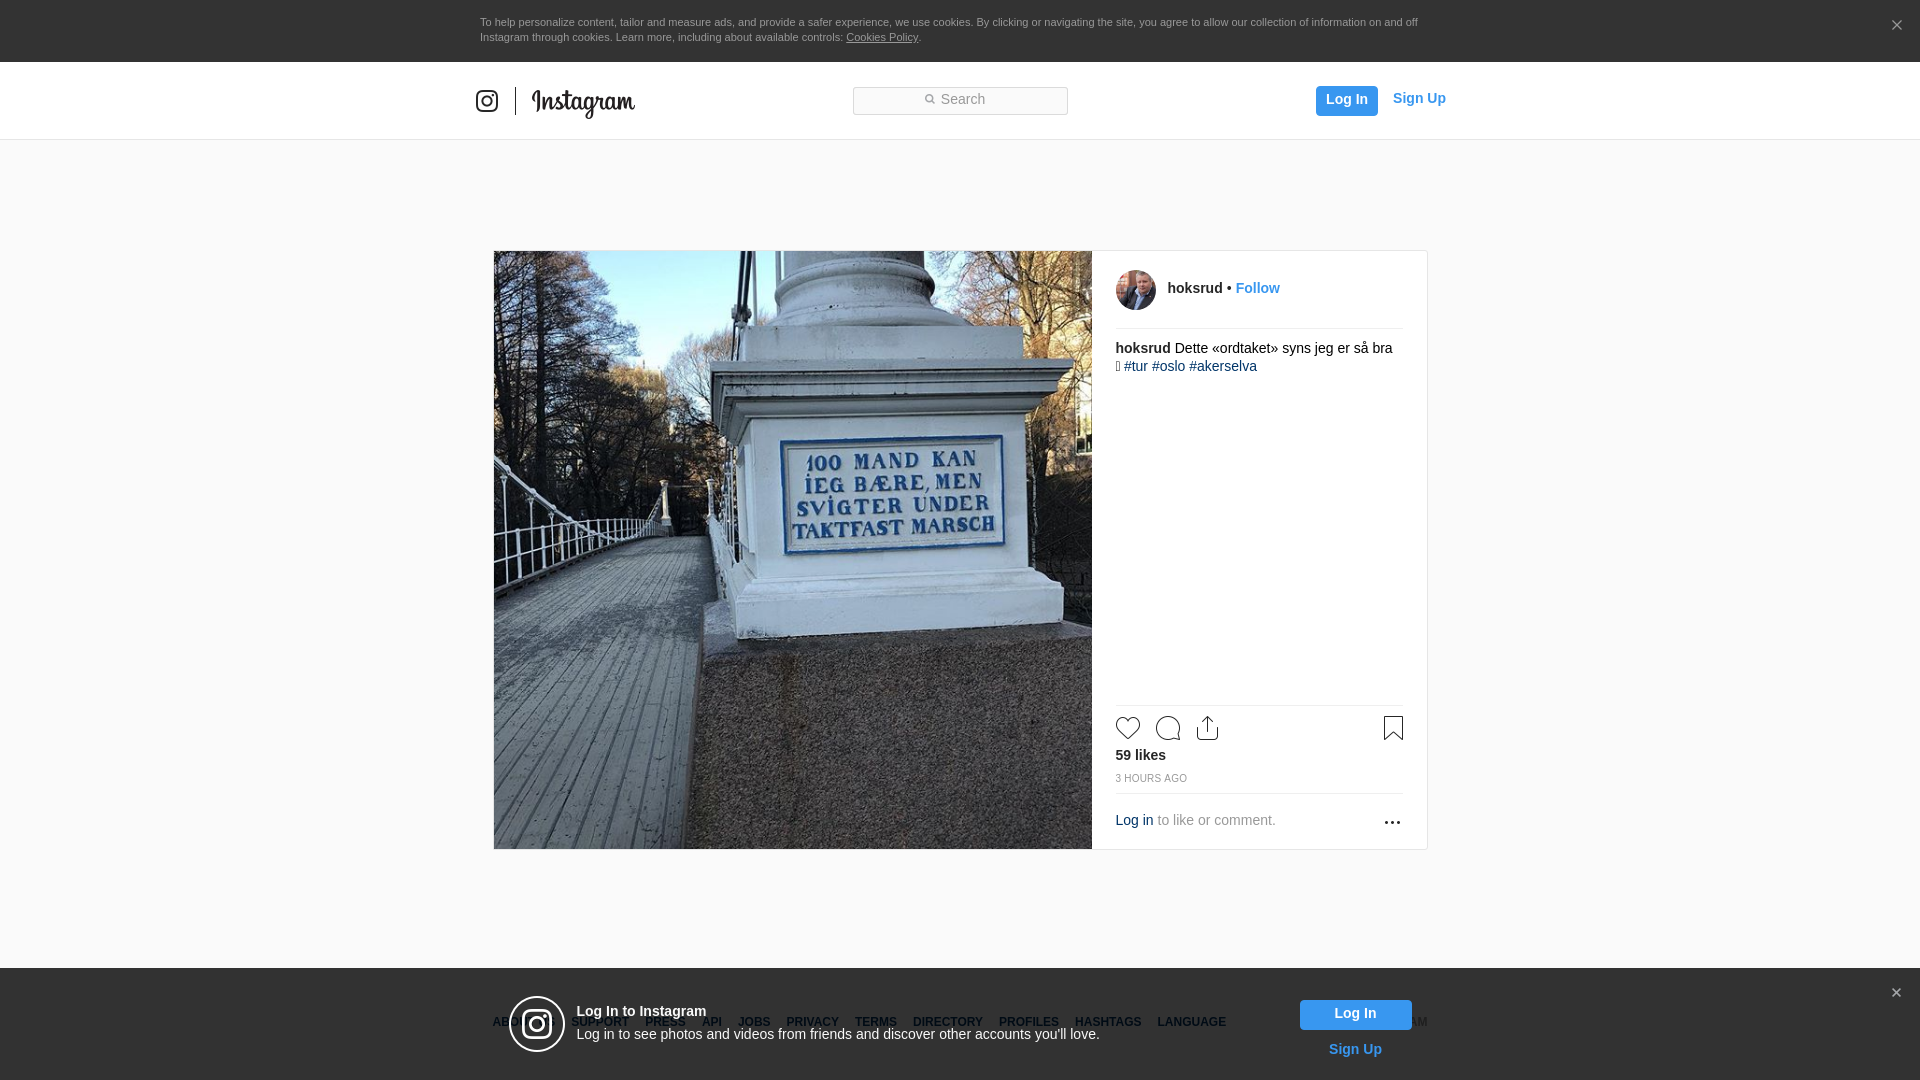This screenshot has width=1920, height=1080.
Task: Save post with bookmark icon
Action: click(1393, 728)
